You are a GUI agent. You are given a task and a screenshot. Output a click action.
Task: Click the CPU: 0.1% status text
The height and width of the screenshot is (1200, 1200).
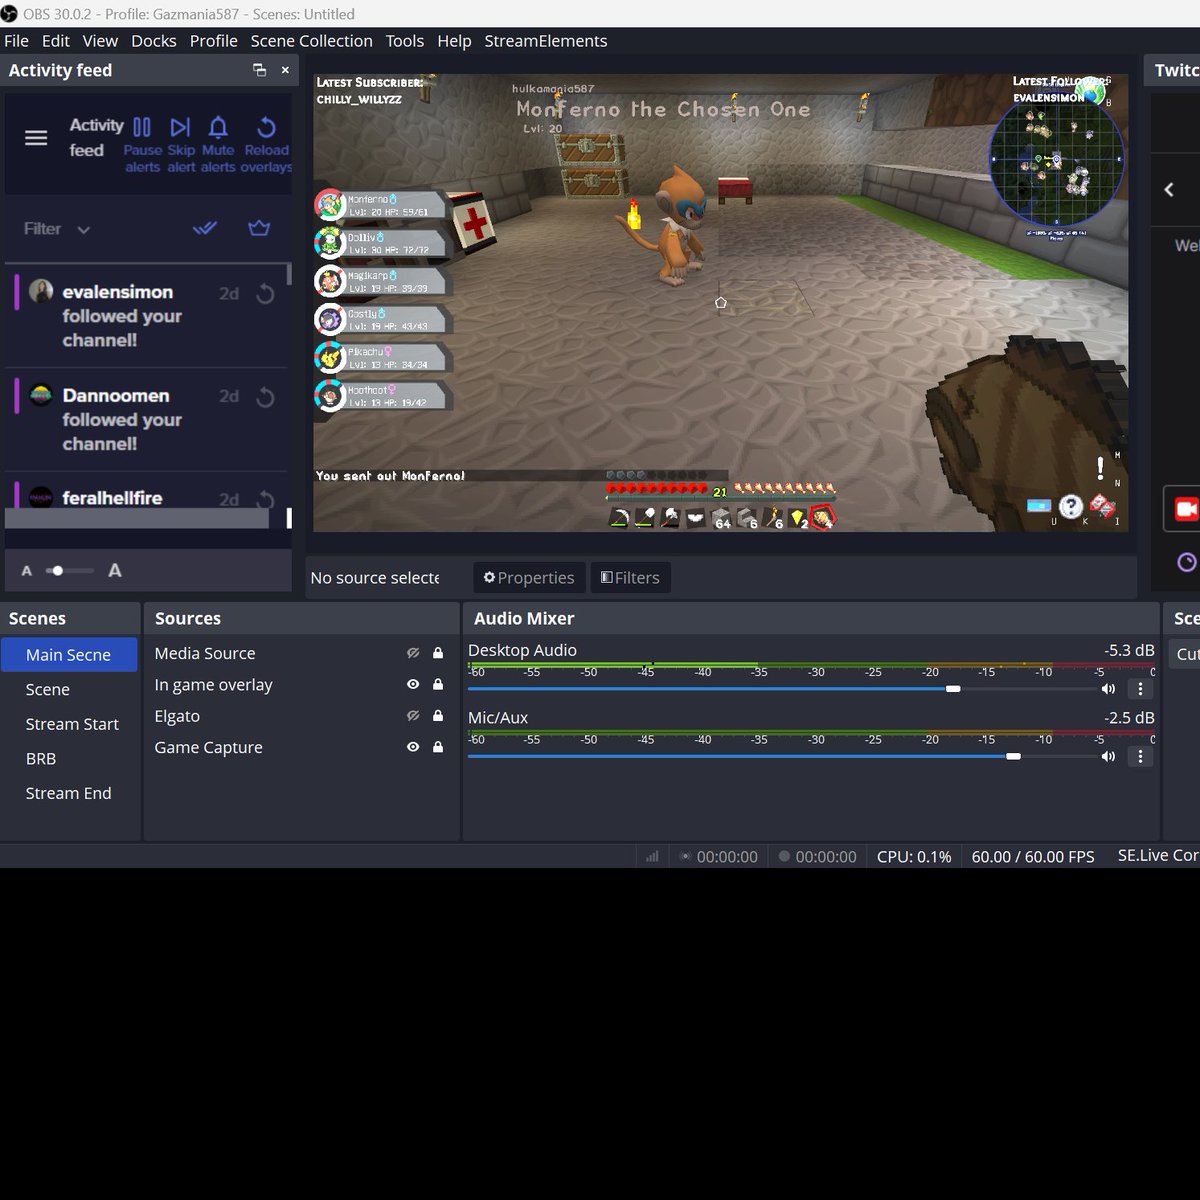tap(914, 856)
